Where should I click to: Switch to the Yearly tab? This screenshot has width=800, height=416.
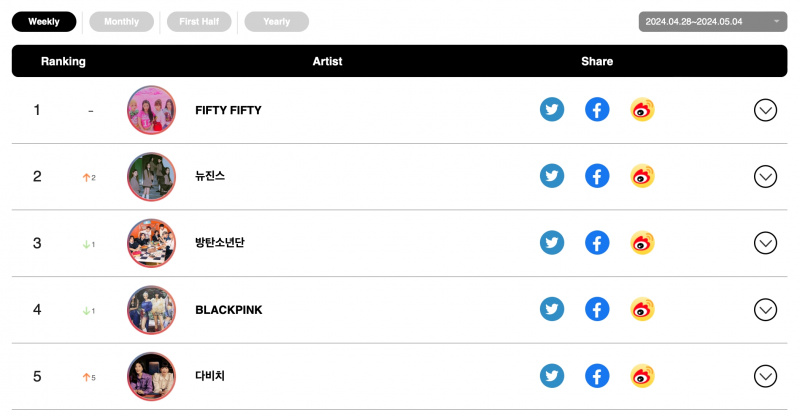pos(277,21)
